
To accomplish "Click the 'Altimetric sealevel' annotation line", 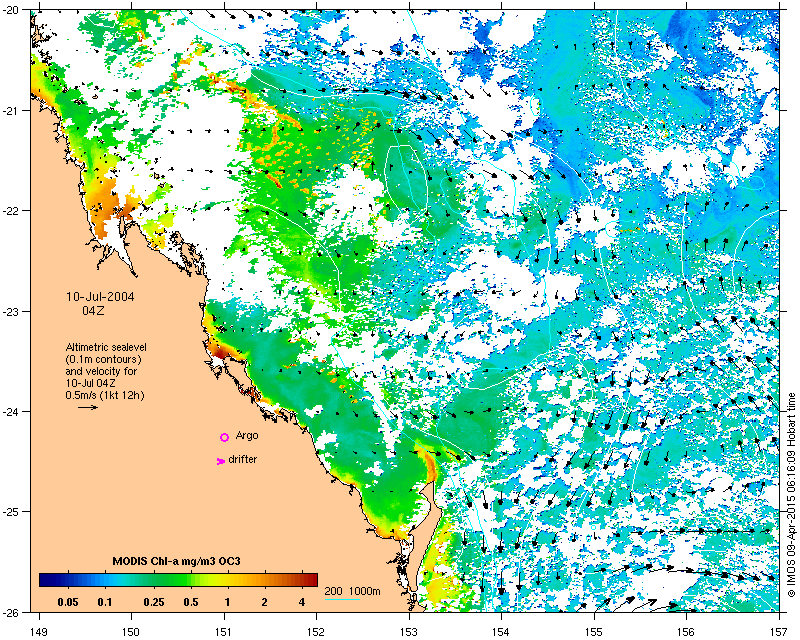I will click(106, 347).
